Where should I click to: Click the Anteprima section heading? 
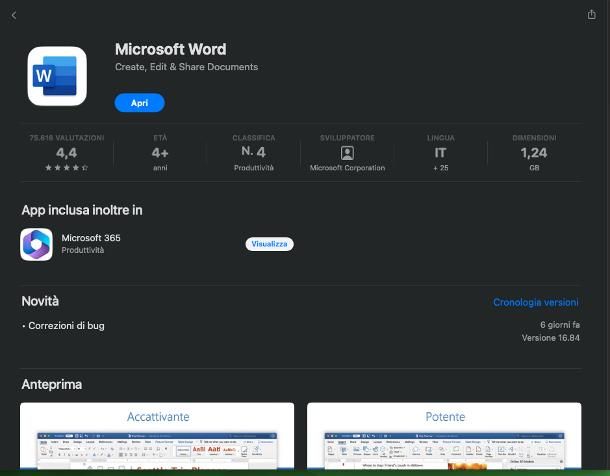tap(52, 384)
